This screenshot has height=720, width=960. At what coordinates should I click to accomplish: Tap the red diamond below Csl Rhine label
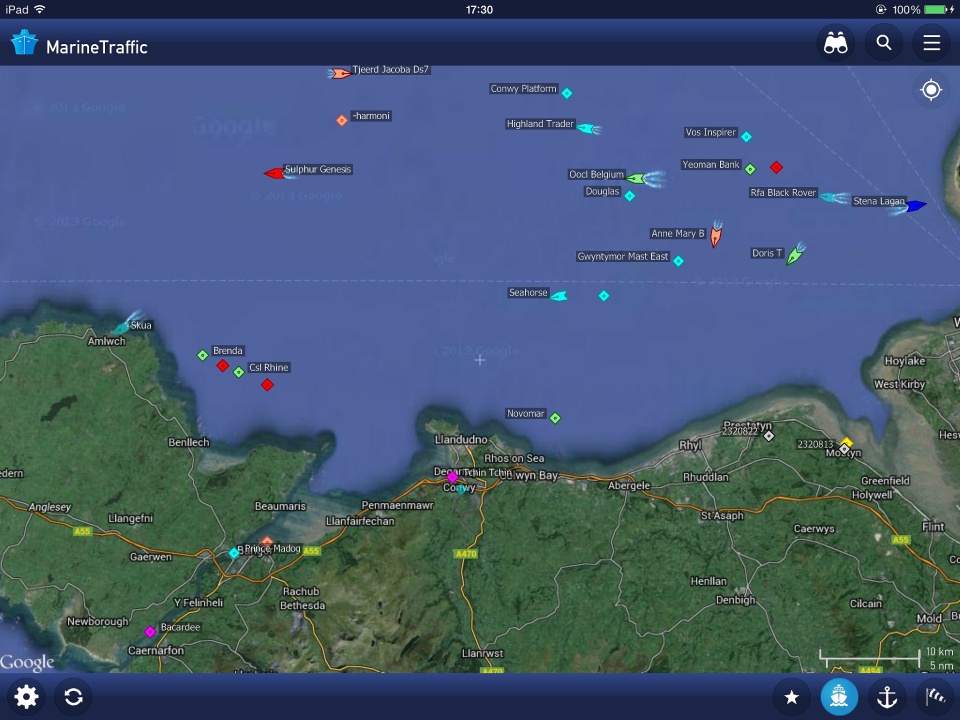268,385
